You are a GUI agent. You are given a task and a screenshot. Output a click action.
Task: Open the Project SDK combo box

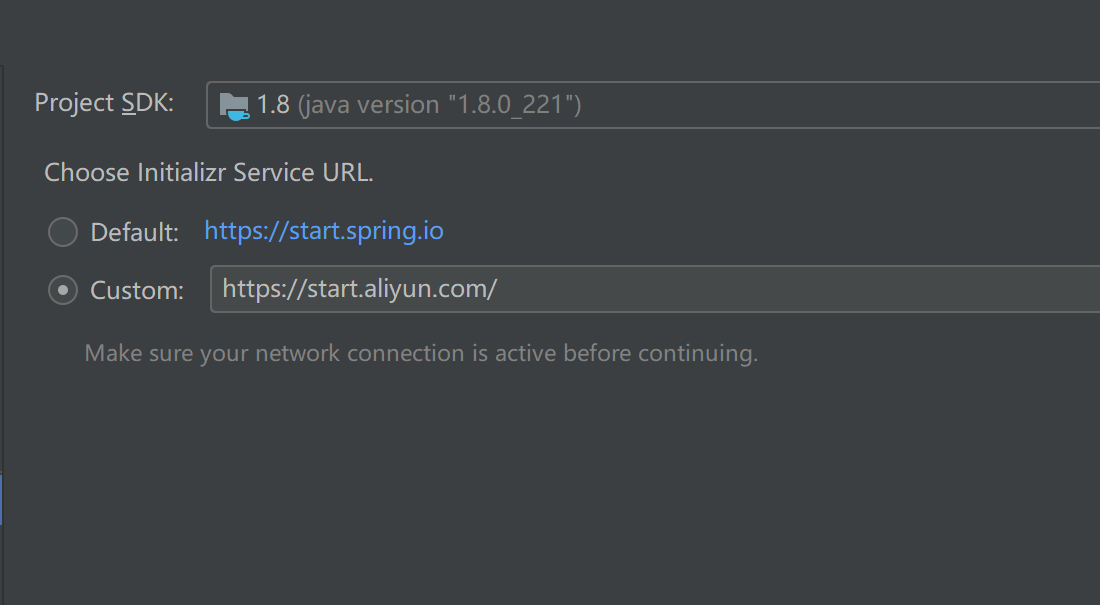click(x=653, y=105)
